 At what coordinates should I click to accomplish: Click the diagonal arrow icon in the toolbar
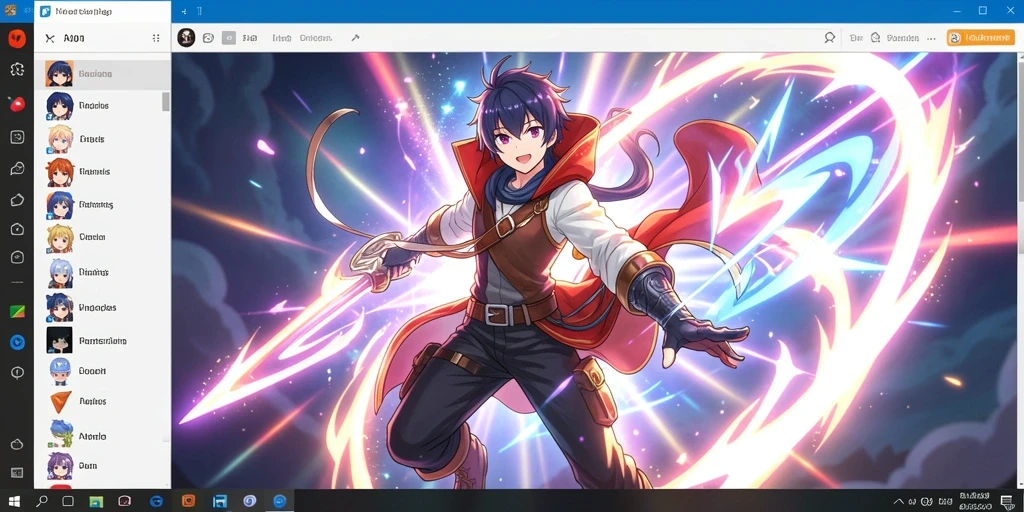355,38
